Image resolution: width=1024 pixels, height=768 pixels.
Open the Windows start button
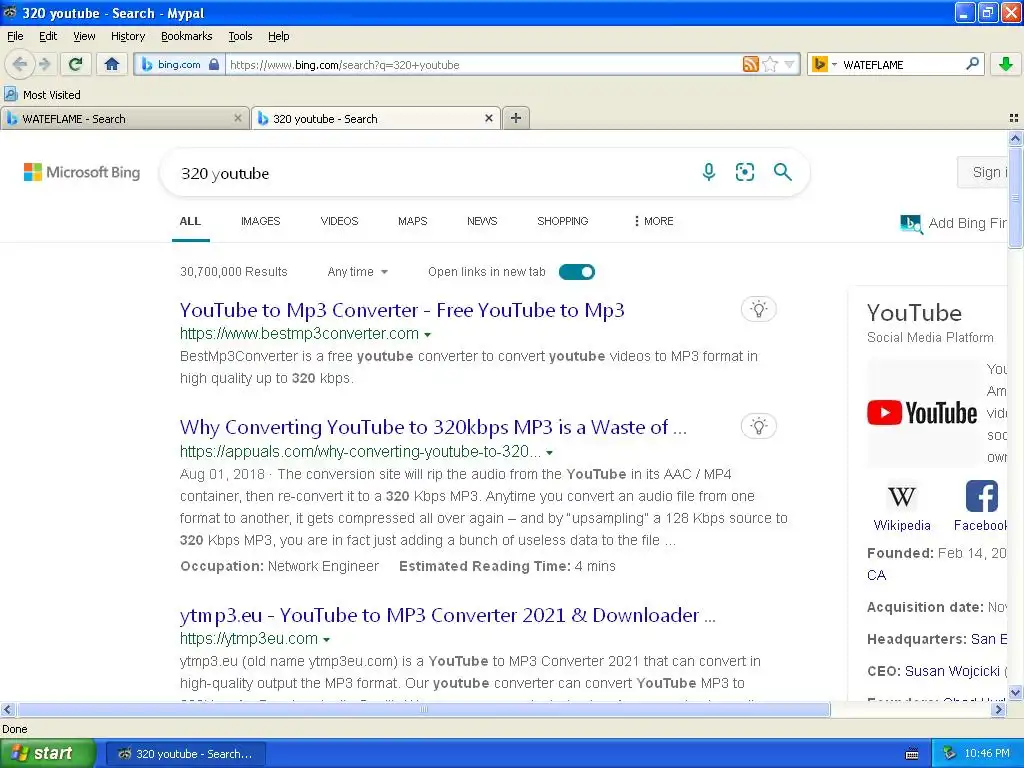tap(47, 753)
